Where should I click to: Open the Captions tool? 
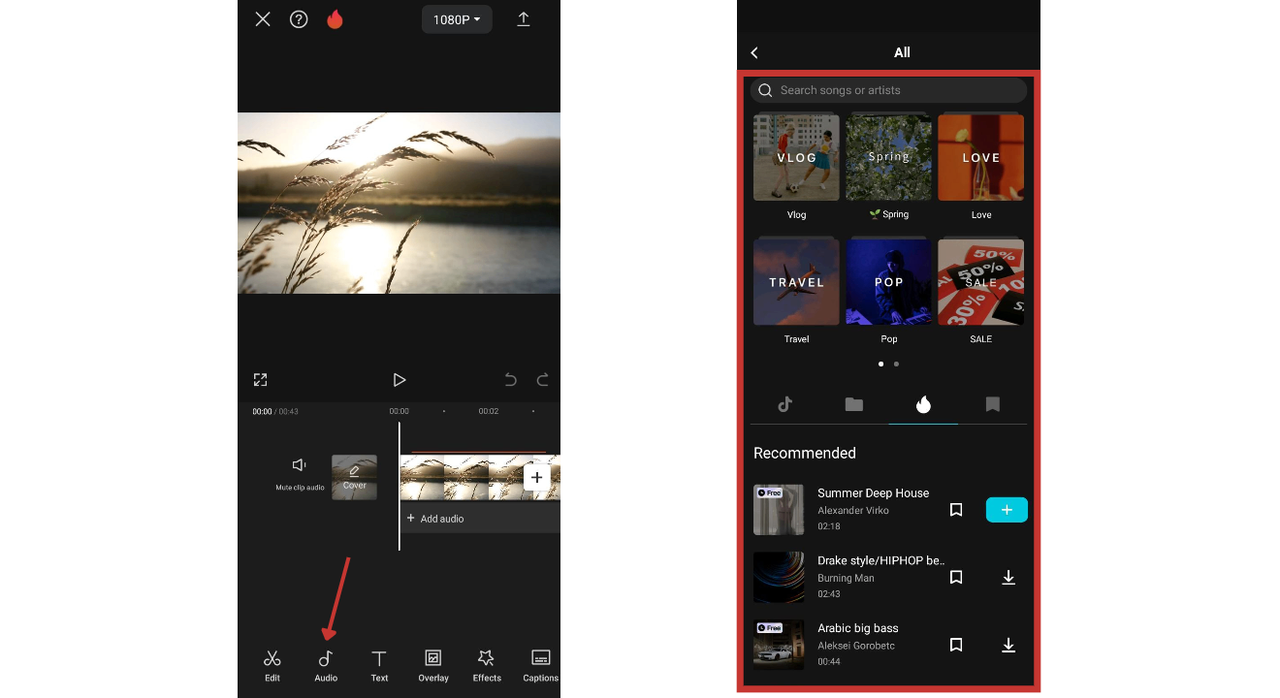pyautogui.click(x=540, y=665)
